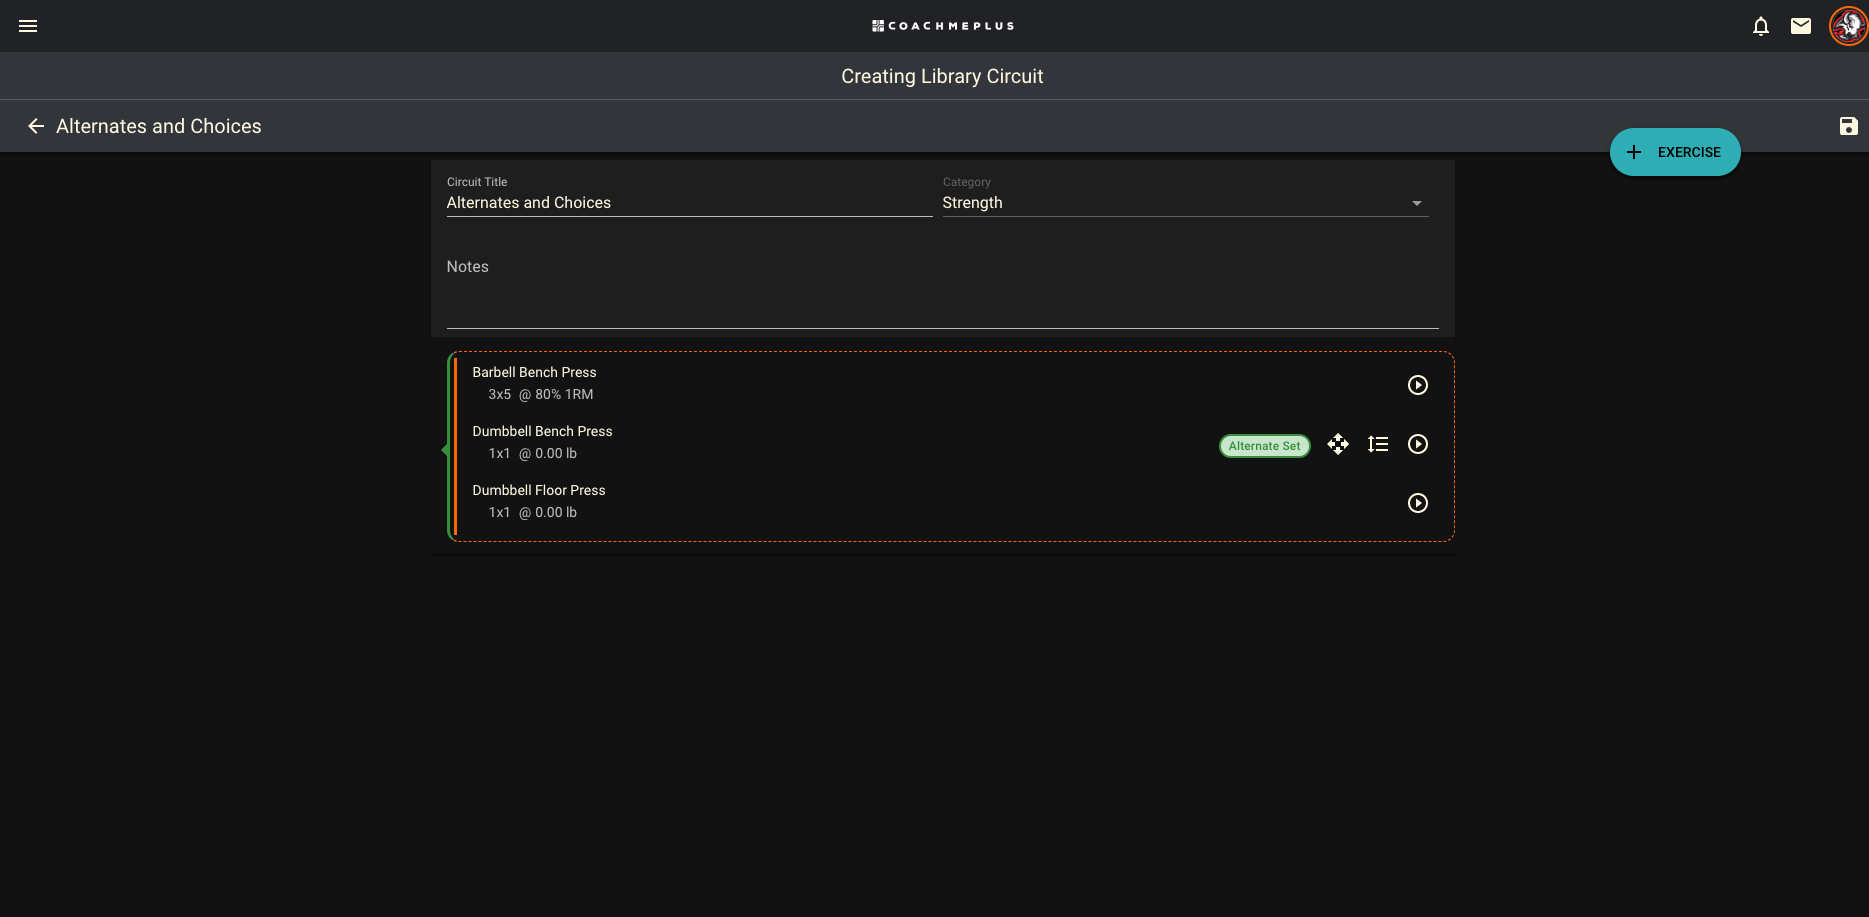Select the Dumbbell Bench Press exercise name

[x=542, y=431]
